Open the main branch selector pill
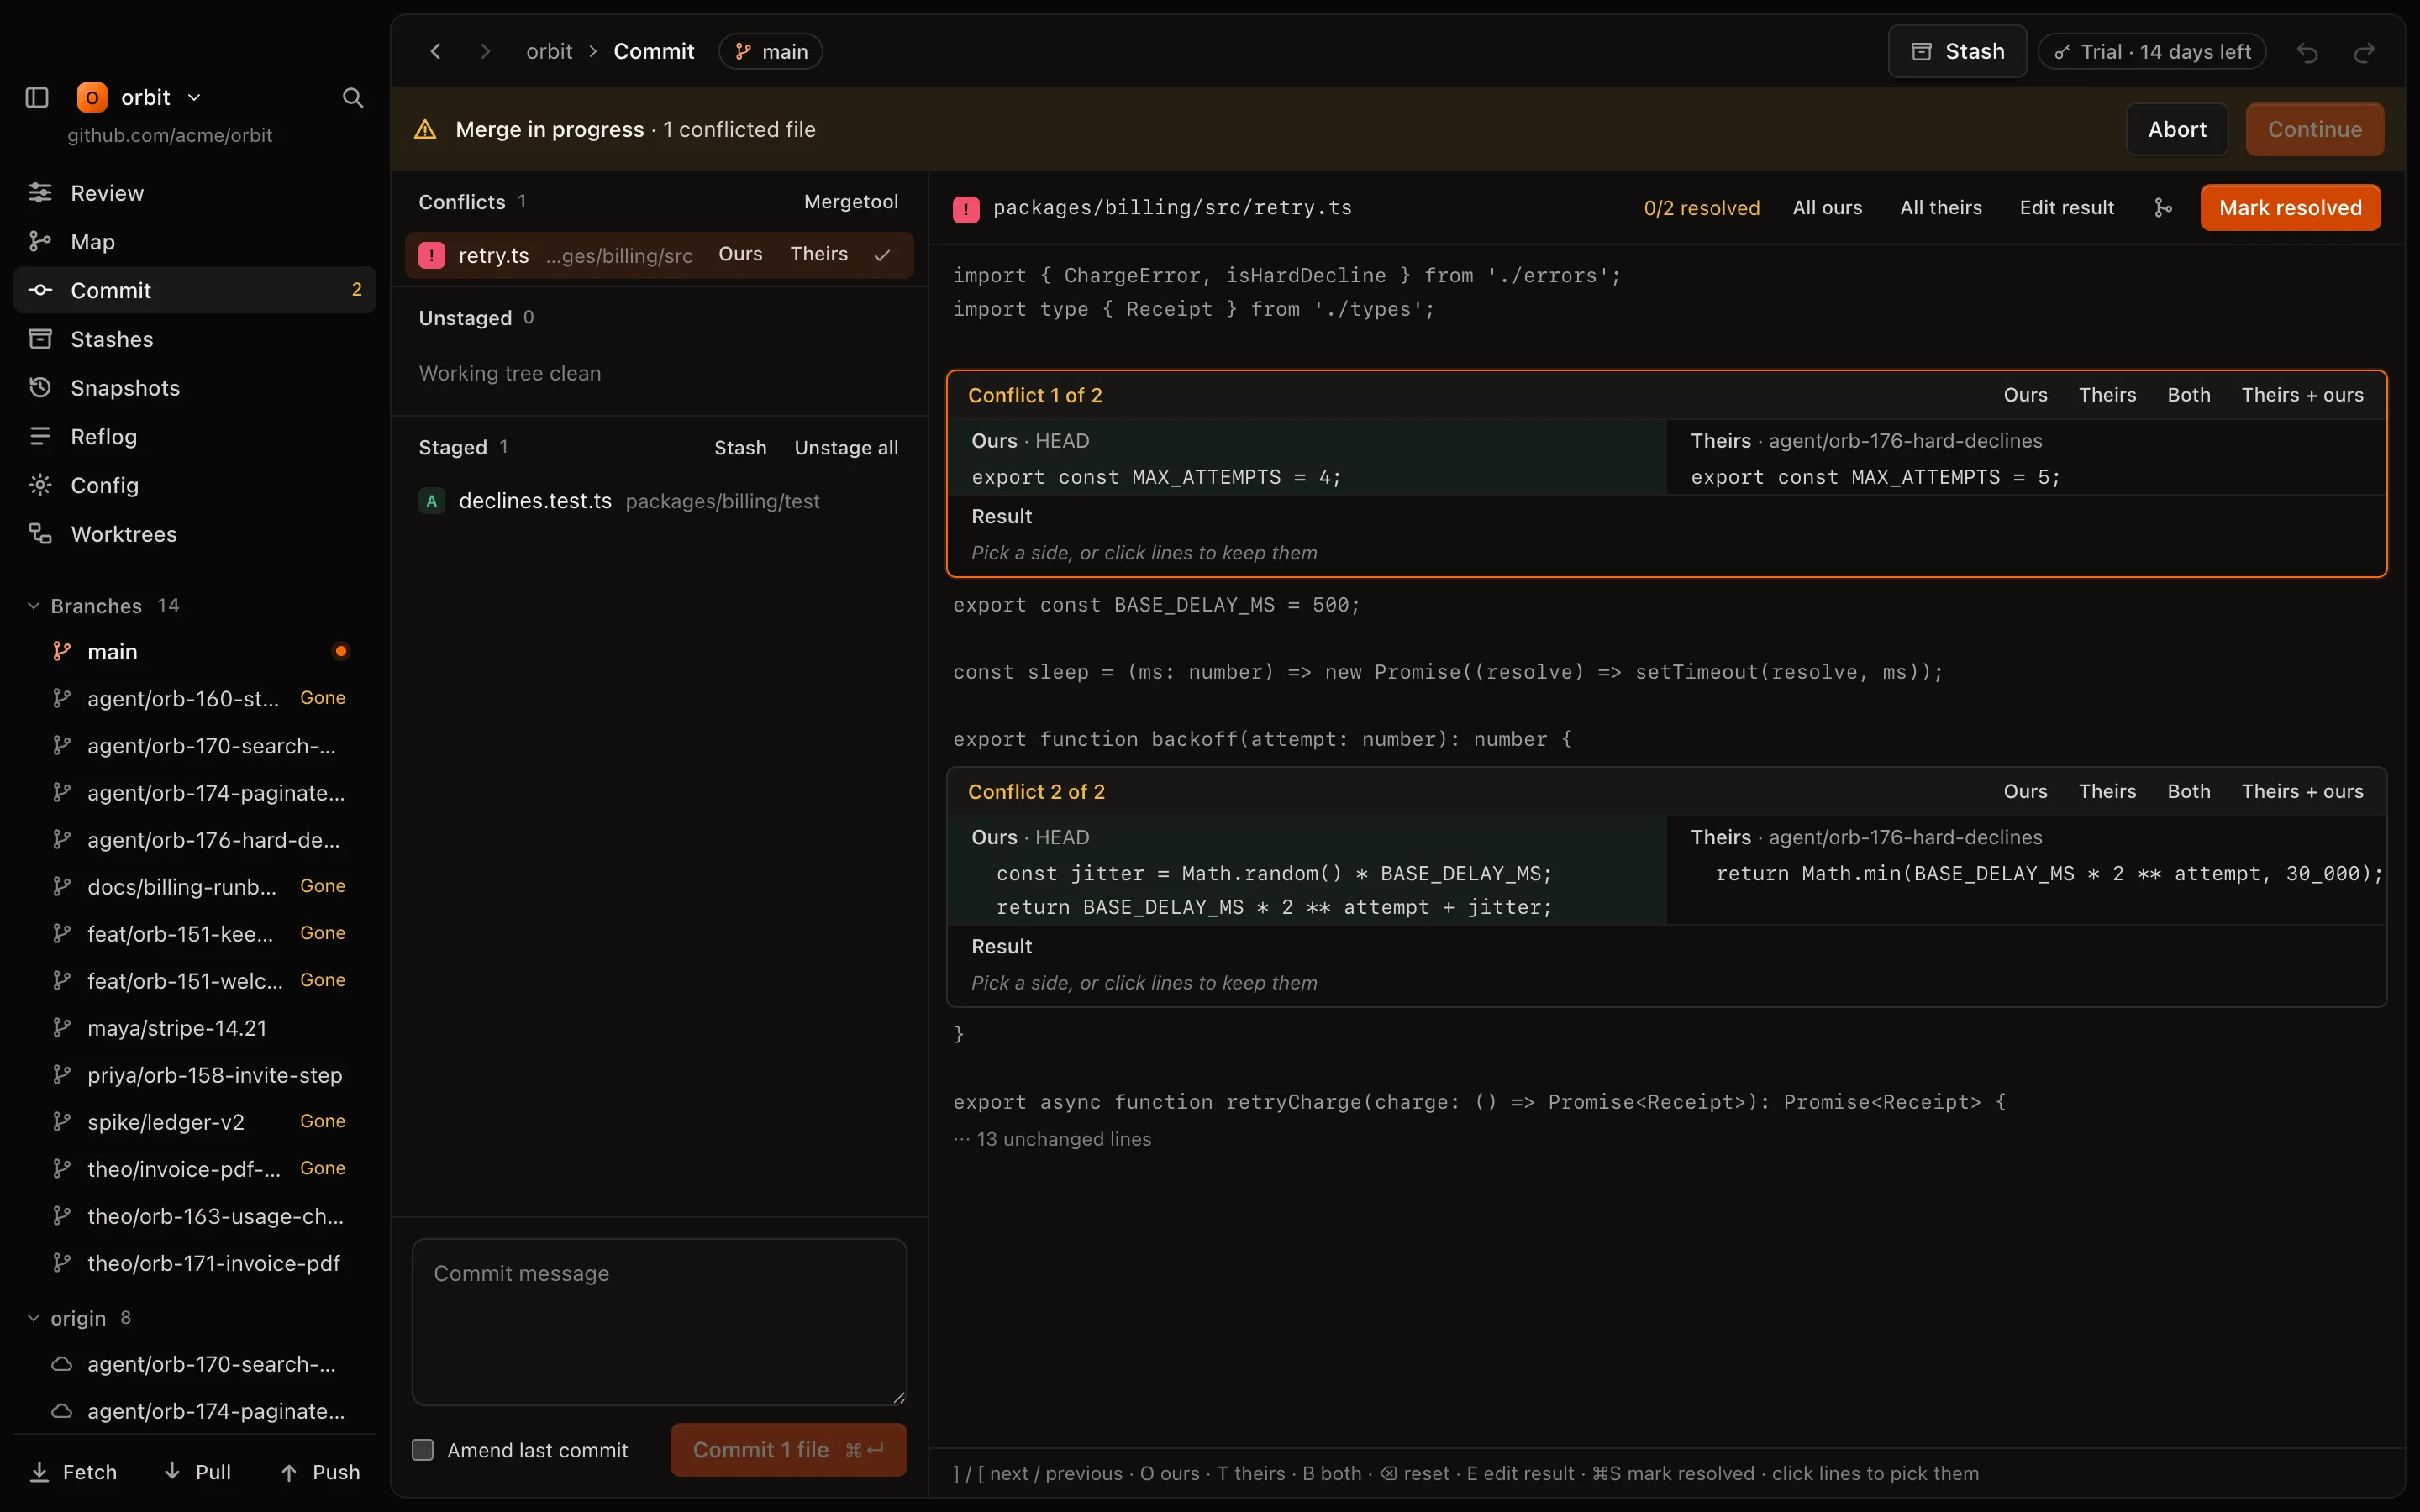The image size is (2420, 1512). pos(771,51)
